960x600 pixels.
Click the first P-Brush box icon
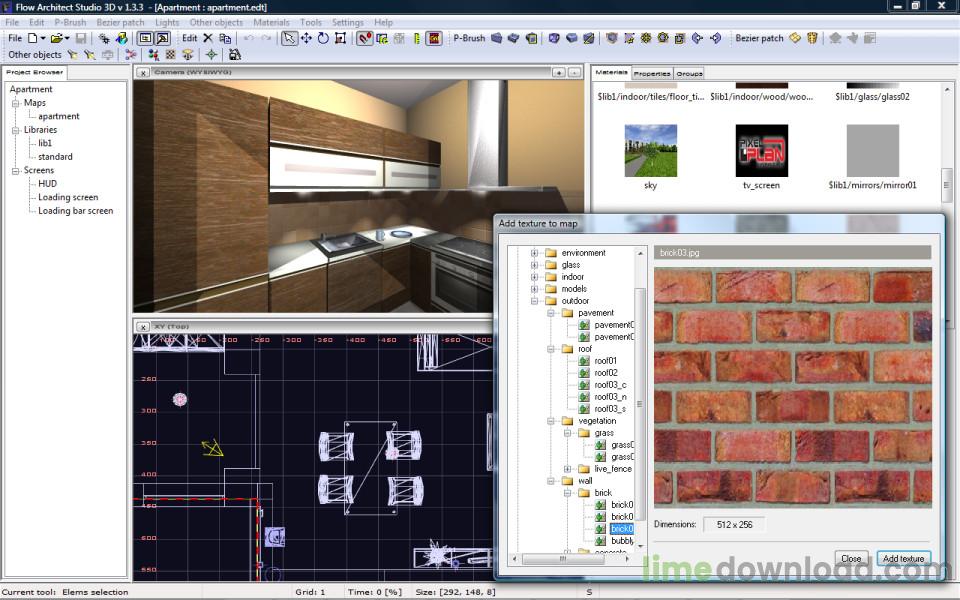click(x=497, y=38)
